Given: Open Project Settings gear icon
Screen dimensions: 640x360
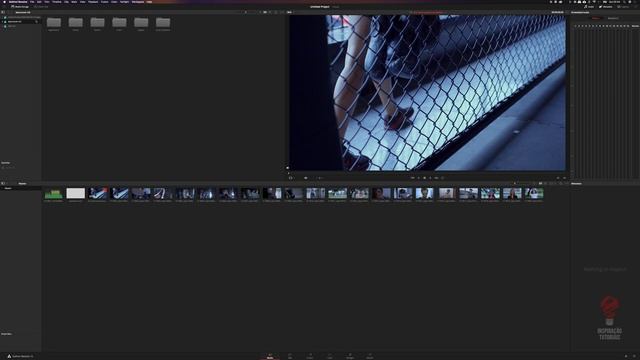Looking at the screenshot, I should pyautogui.click(x=634, y=356).
